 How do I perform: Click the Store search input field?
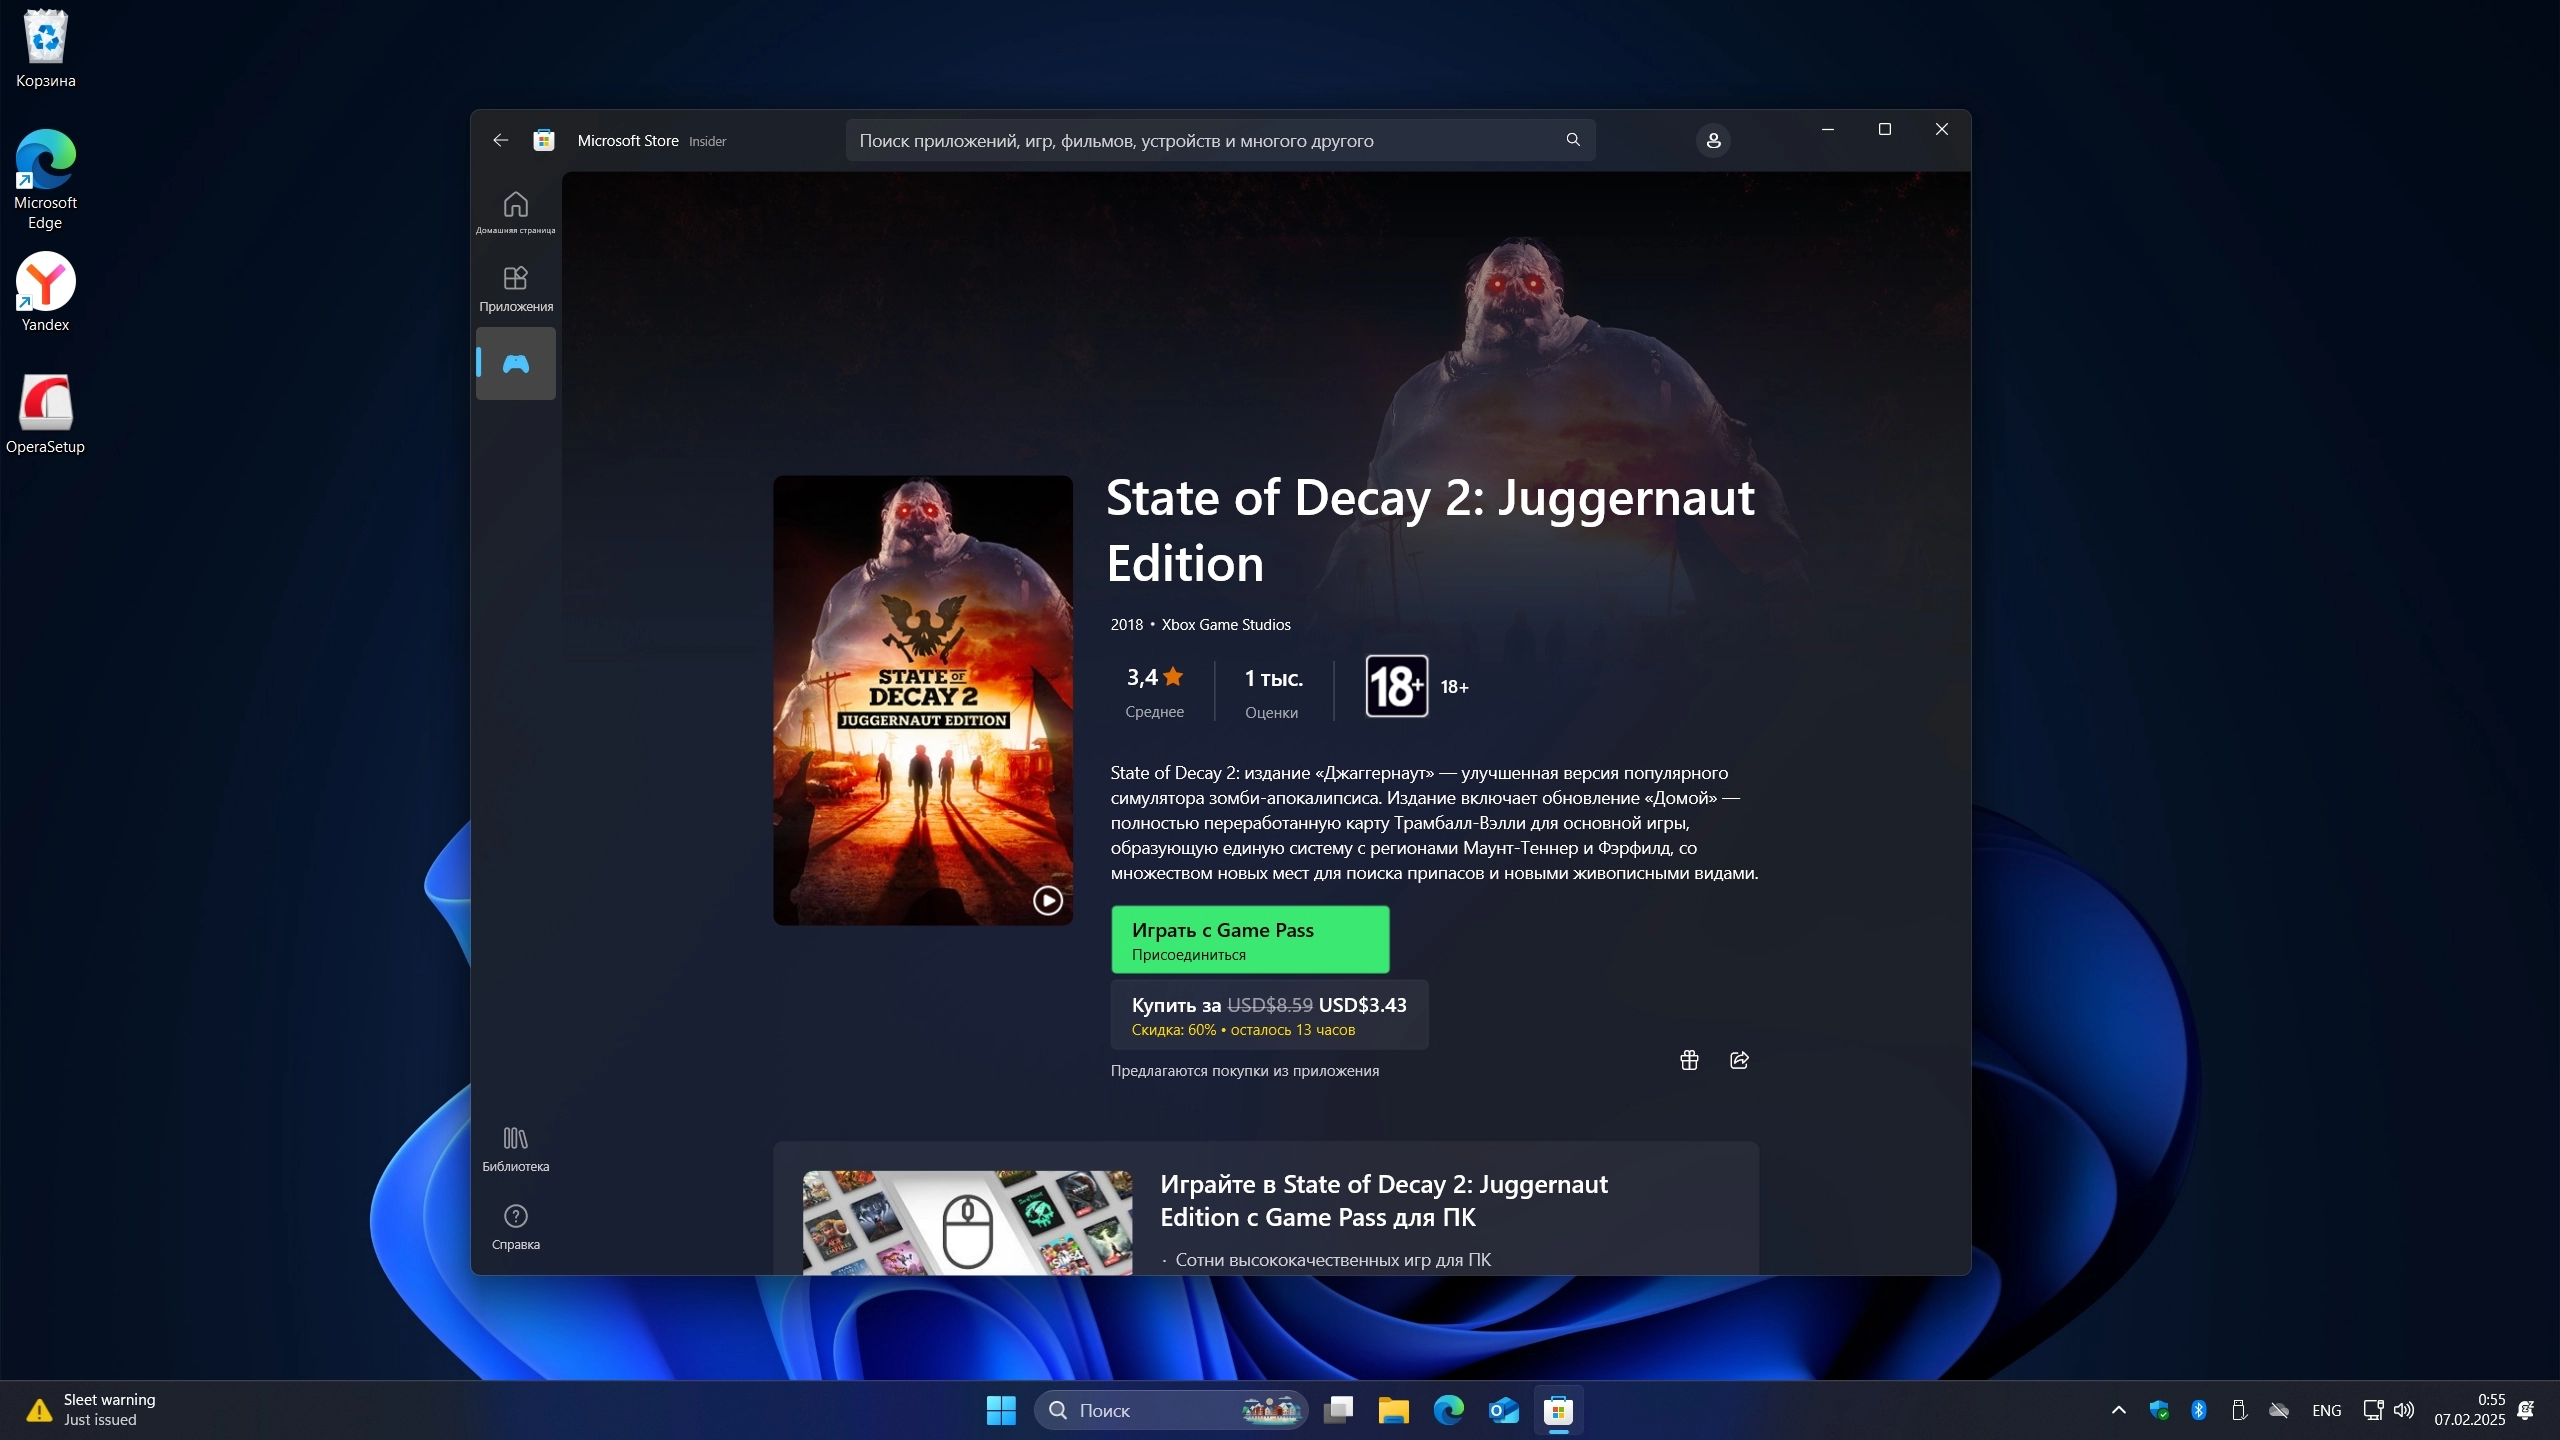(x=1200, y=140)
